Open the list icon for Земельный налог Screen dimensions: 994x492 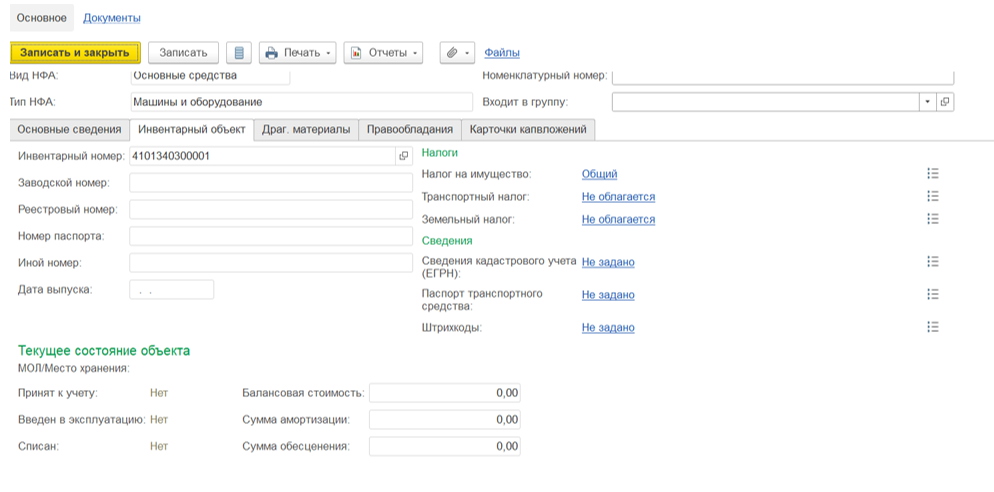tap(932, 219)
